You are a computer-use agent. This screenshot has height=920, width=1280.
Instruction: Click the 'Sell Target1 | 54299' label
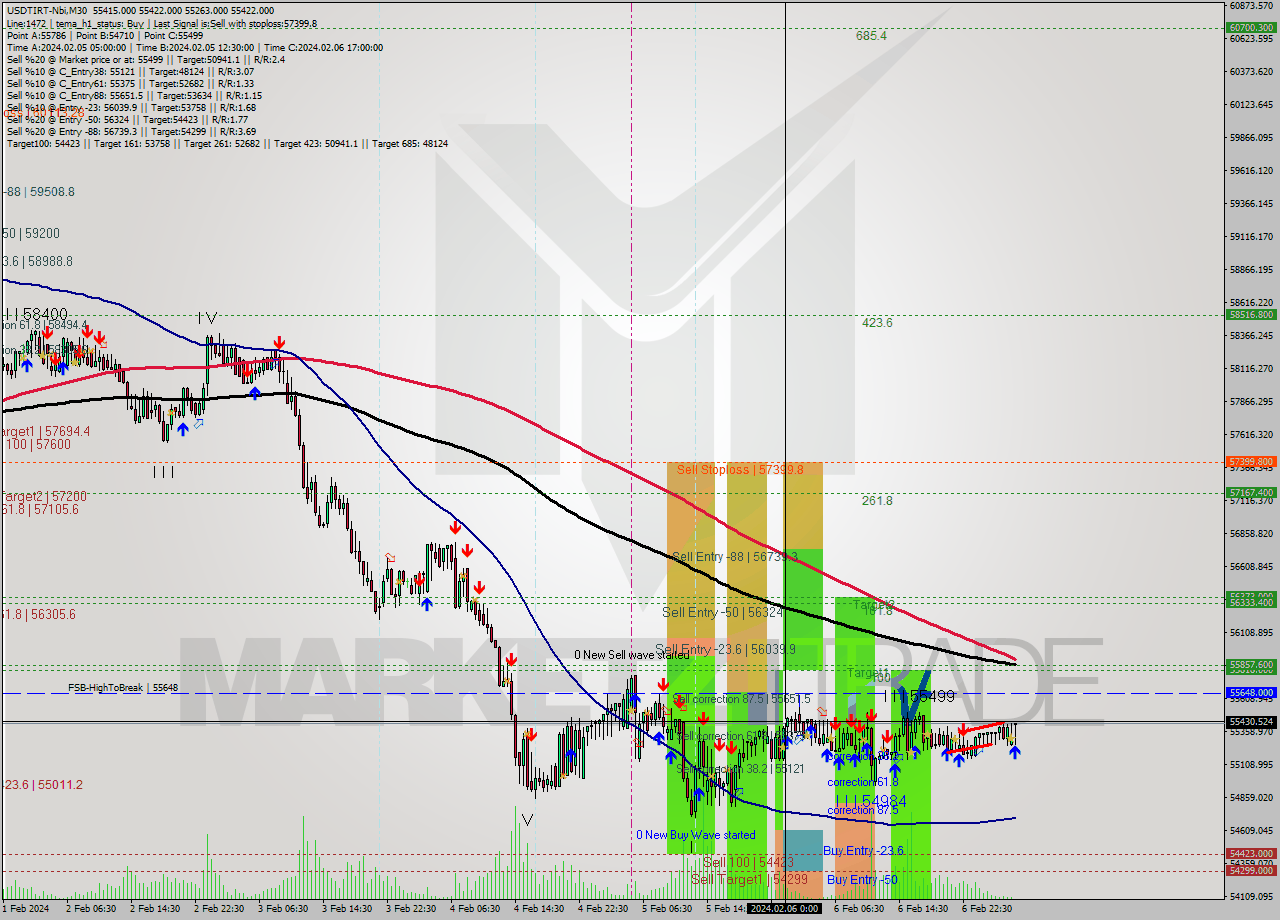[x=749, y=879]
